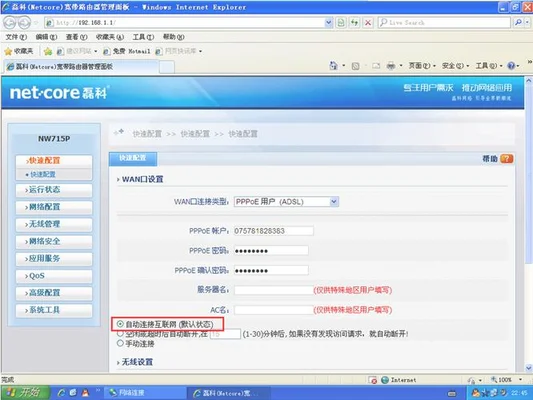Click the Internet zone globe icon

tap(385, 380)
